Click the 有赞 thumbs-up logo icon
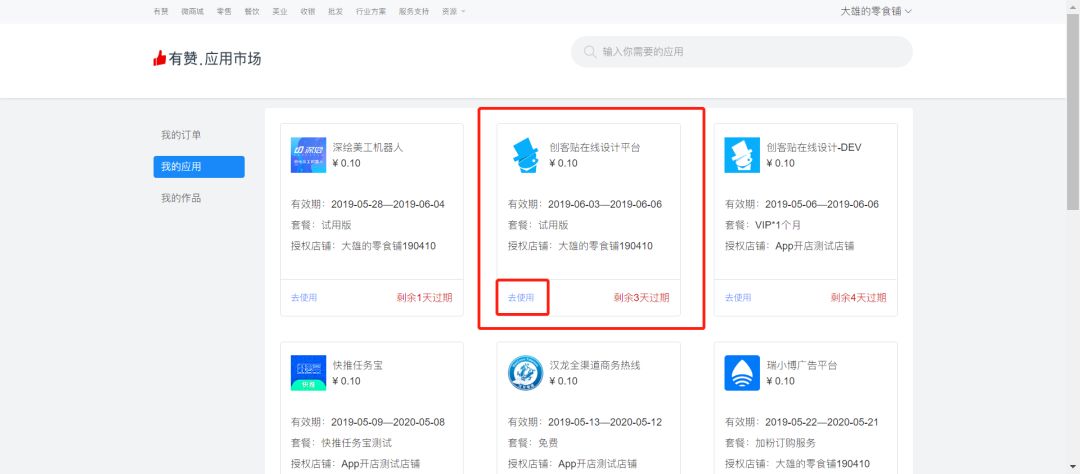This screenshot has height=474, width=1080. (160, 59)
